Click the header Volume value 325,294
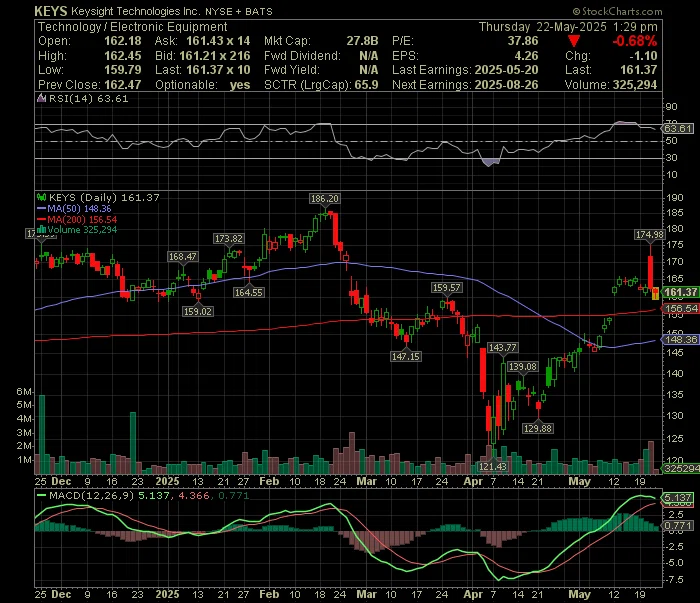Image resolution: width=700 pixels, height=603 pixels. point(635,85)
